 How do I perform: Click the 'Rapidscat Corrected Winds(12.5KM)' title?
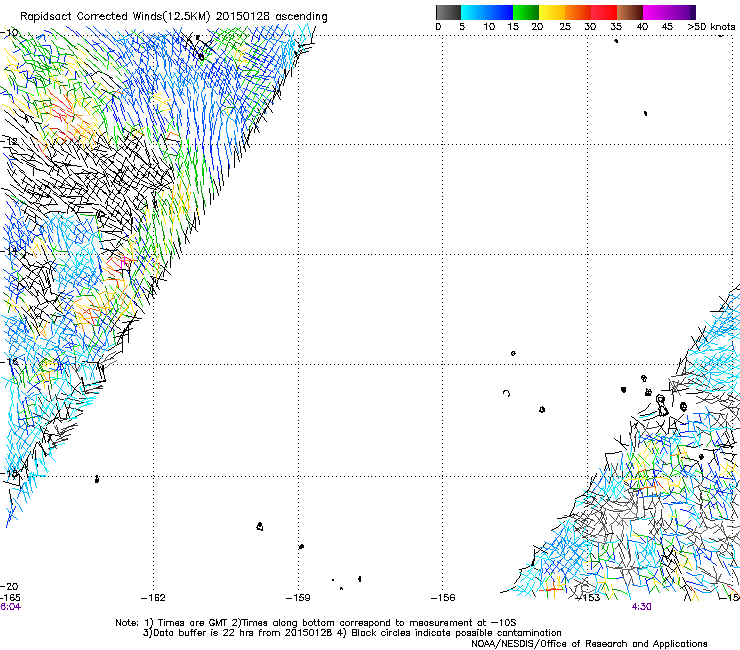(x=116, y=17)
